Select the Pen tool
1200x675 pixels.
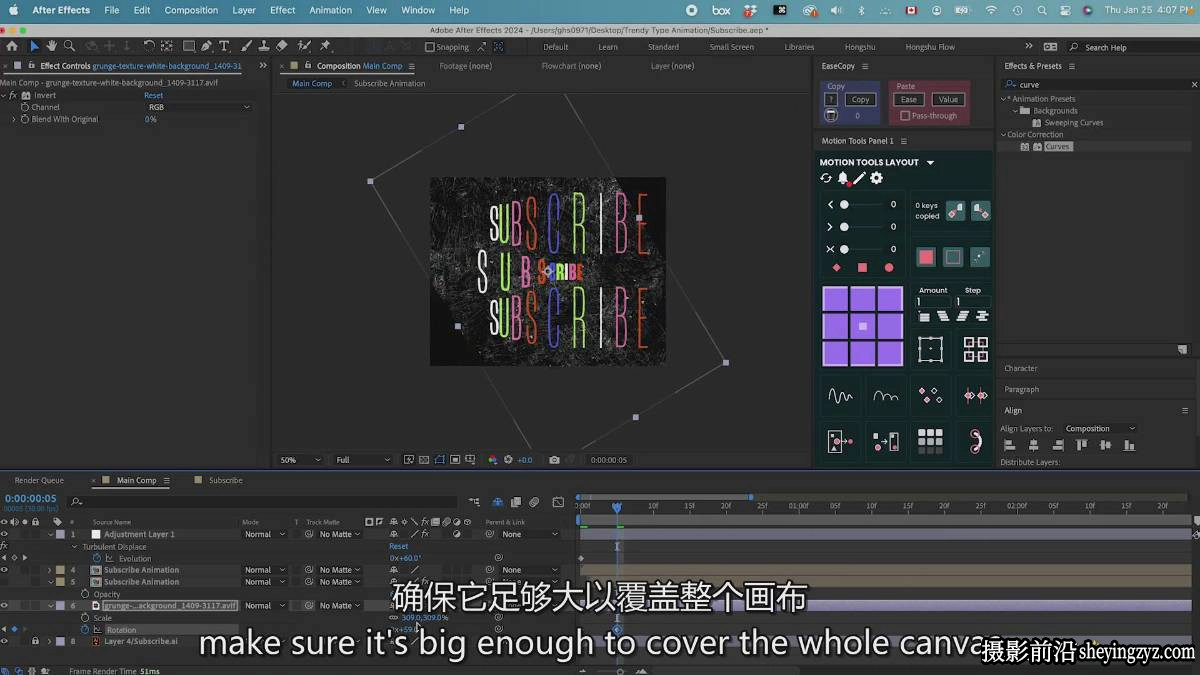207,46
